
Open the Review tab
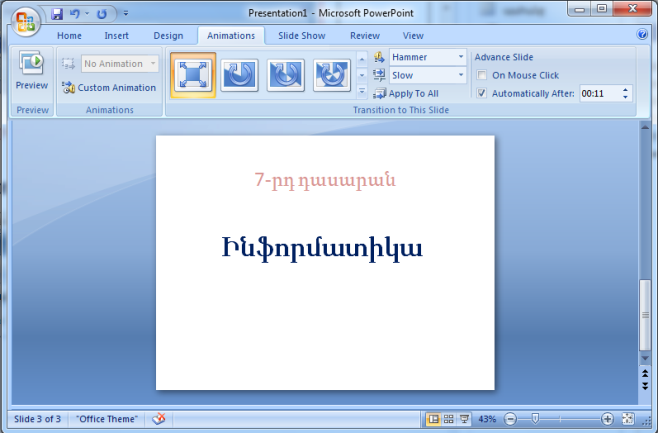(365, 36)
